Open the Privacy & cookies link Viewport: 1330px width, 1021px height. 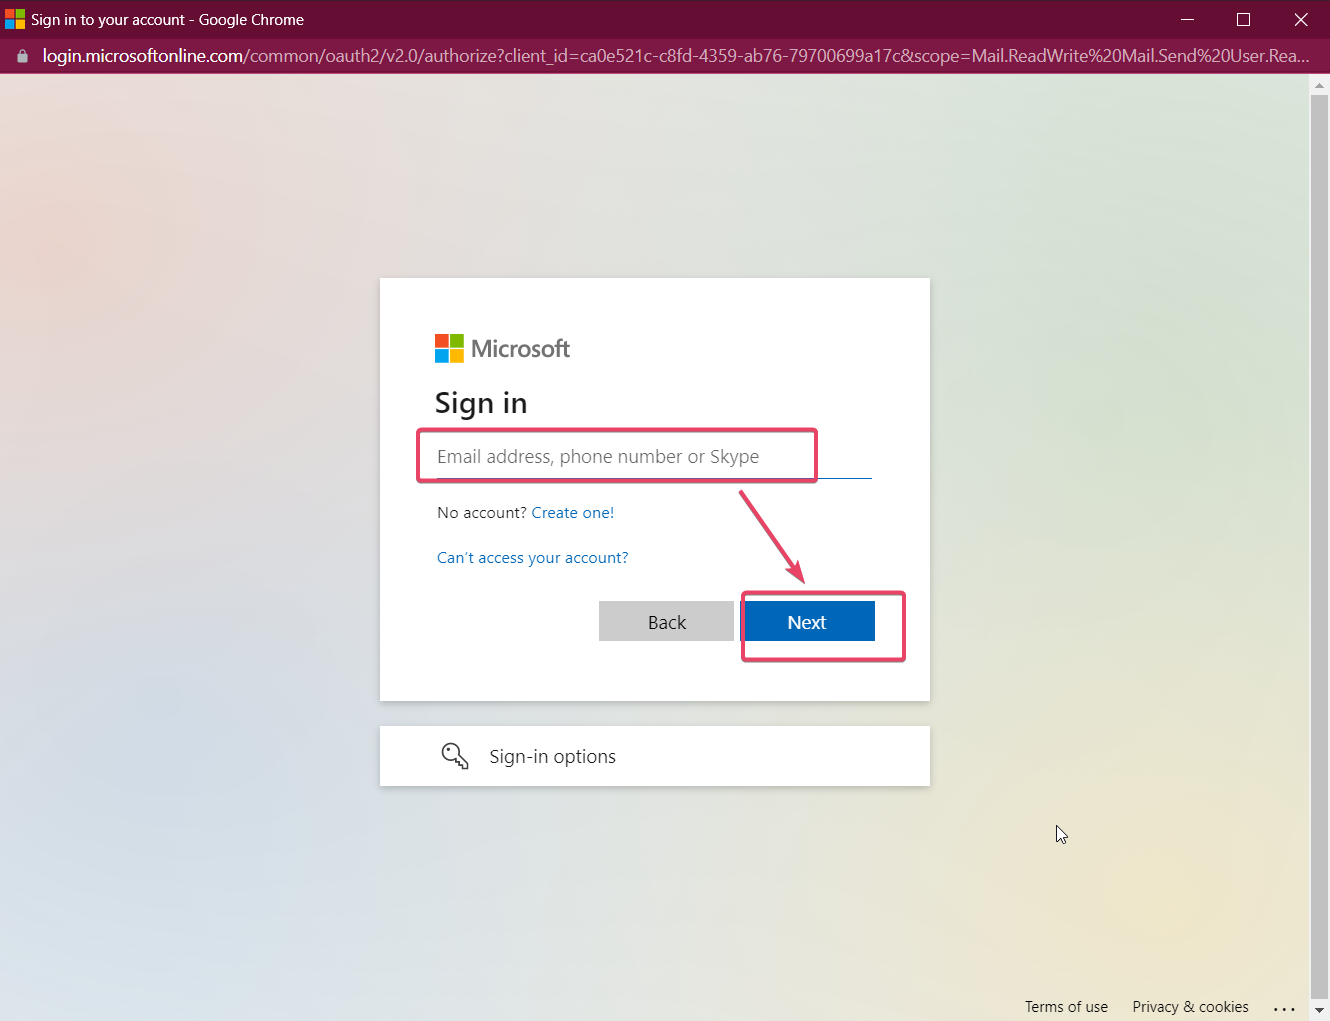tap(1190, 1007)
